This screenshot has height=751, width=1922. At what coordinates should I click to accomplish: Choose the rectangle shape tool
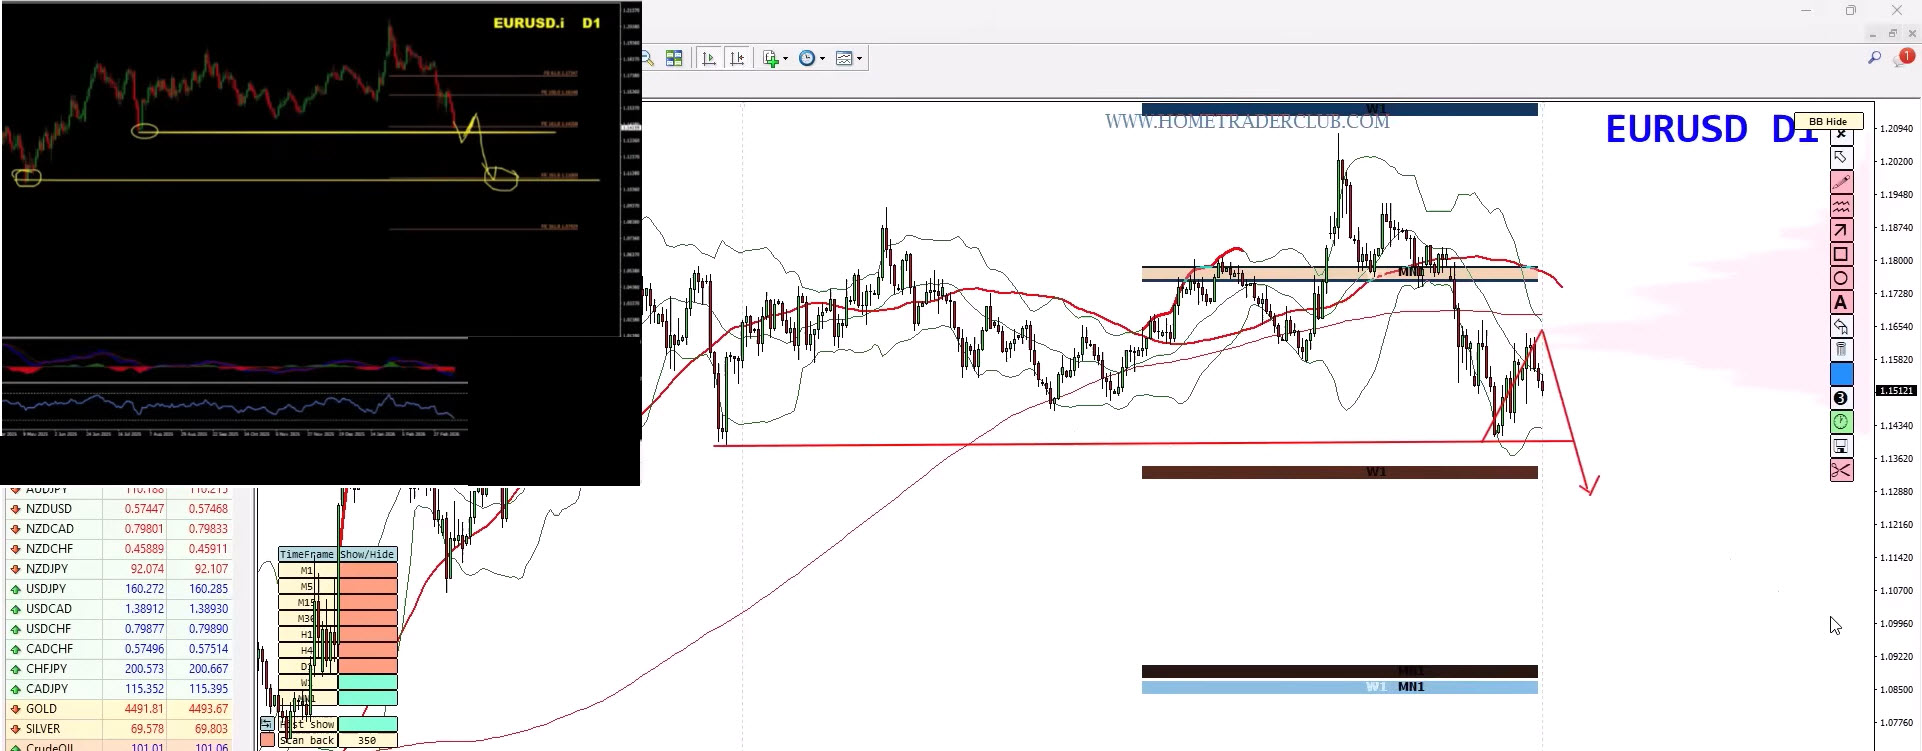pos(1841,254)
